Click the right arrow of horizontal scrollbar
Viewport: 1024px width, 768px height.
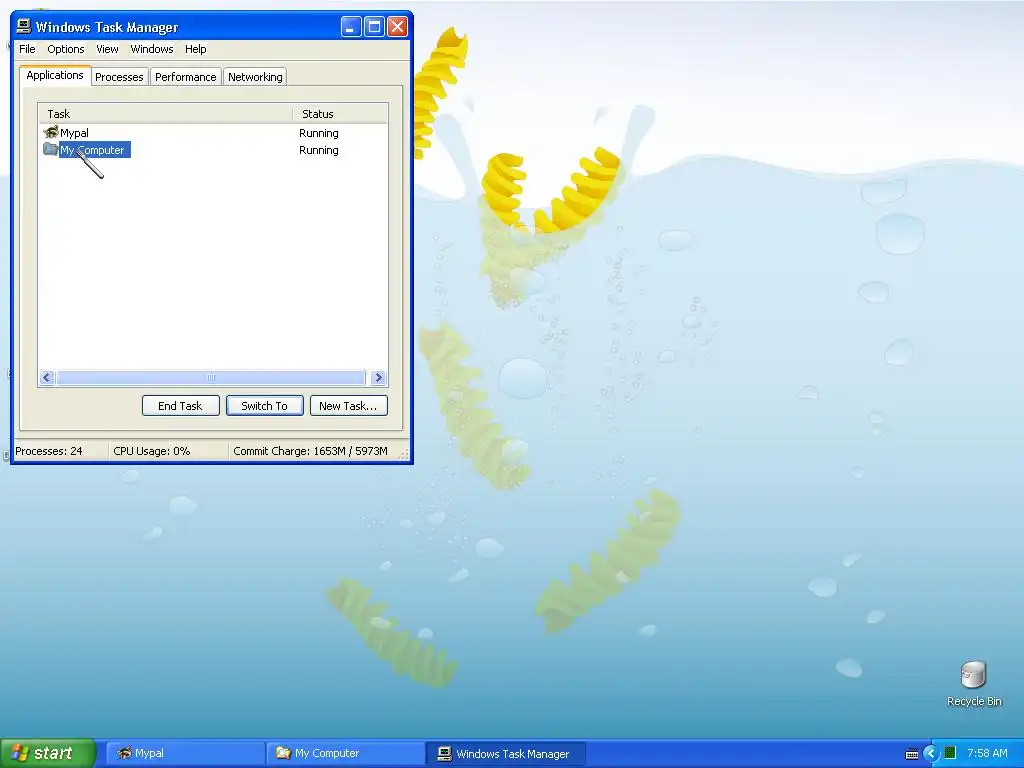(x=378, y=377)
